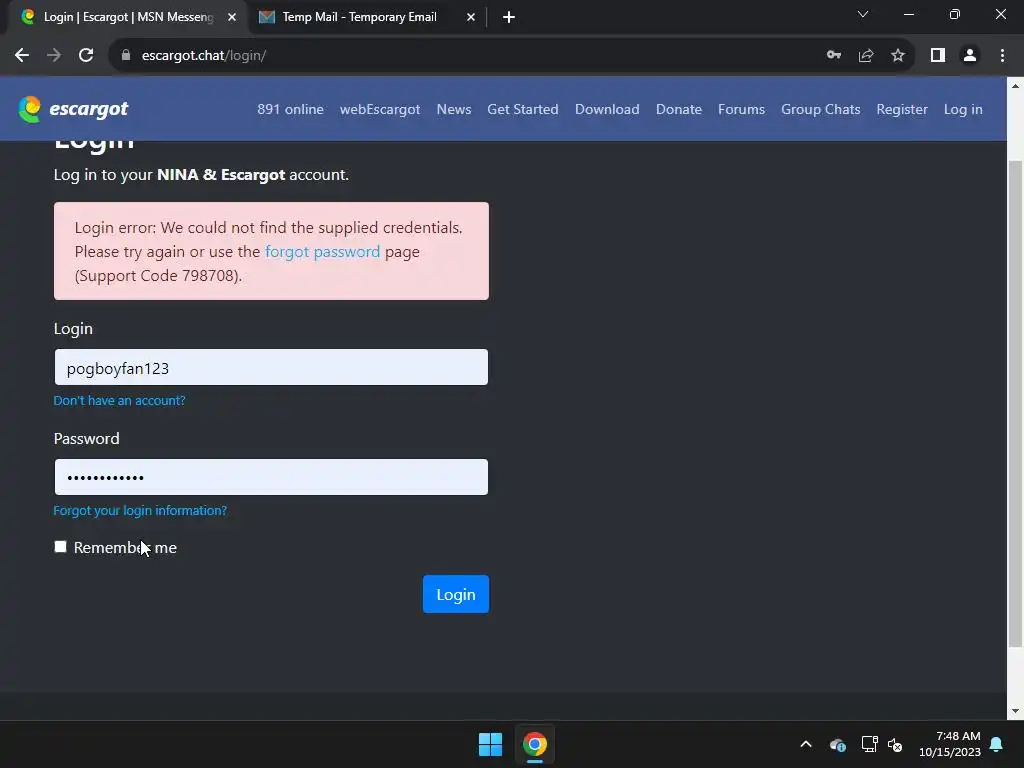Click the 891 online counter
This screenshot has width=1024, height=768.
click(290, 109)
